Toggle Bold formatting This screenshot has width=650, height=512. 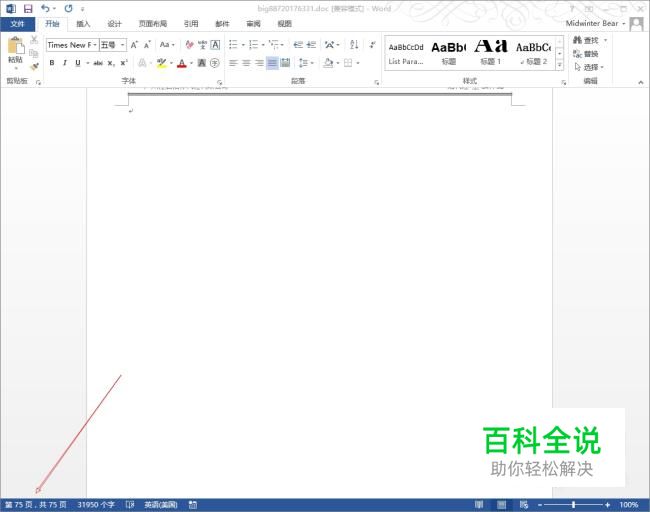pyautogui.click(x=52, y=62)
